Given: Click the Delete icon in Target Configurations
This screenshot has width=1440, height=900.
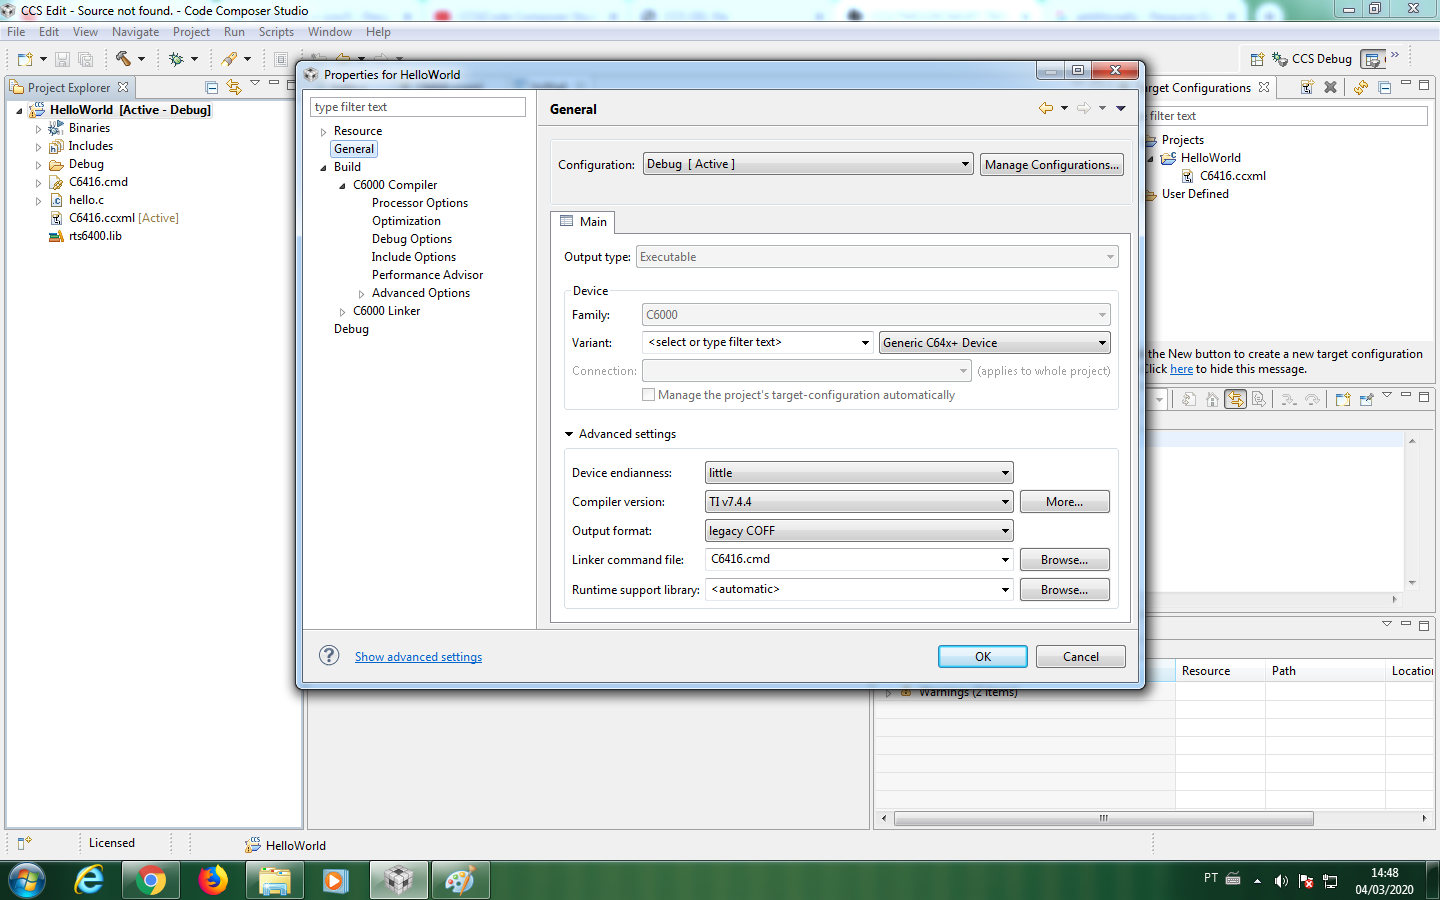Looking at the screenshot, I should [x=1330, y=87].
